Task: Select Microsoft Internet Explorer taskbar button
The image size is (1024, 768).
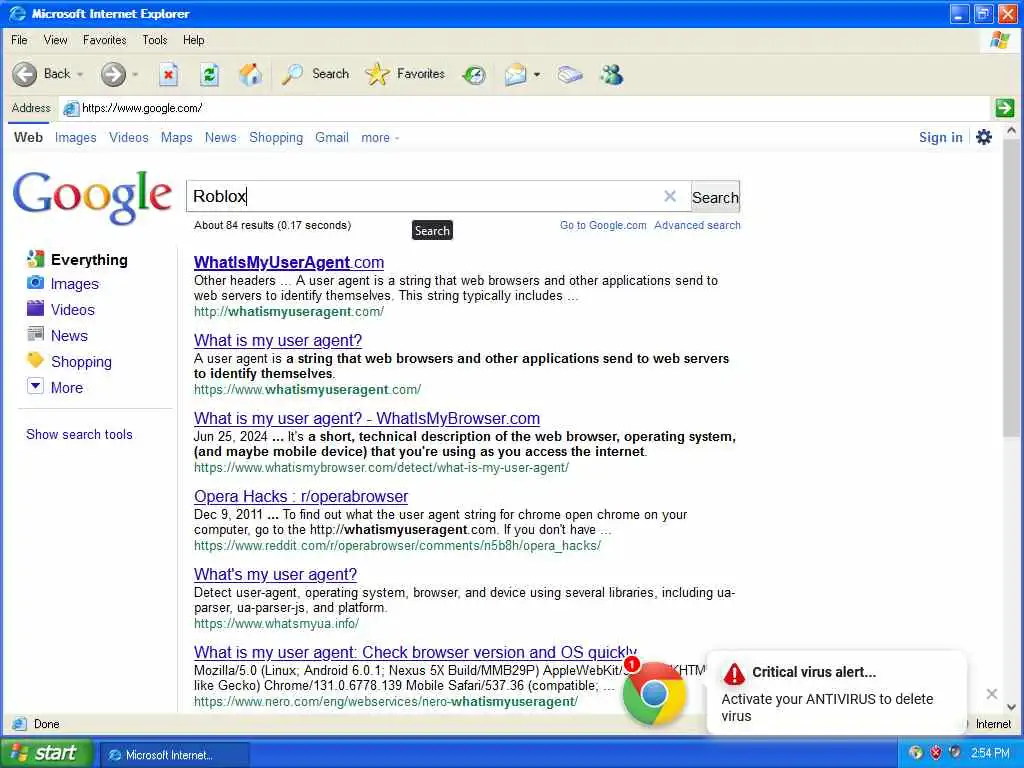Action: tap(173, 755)
